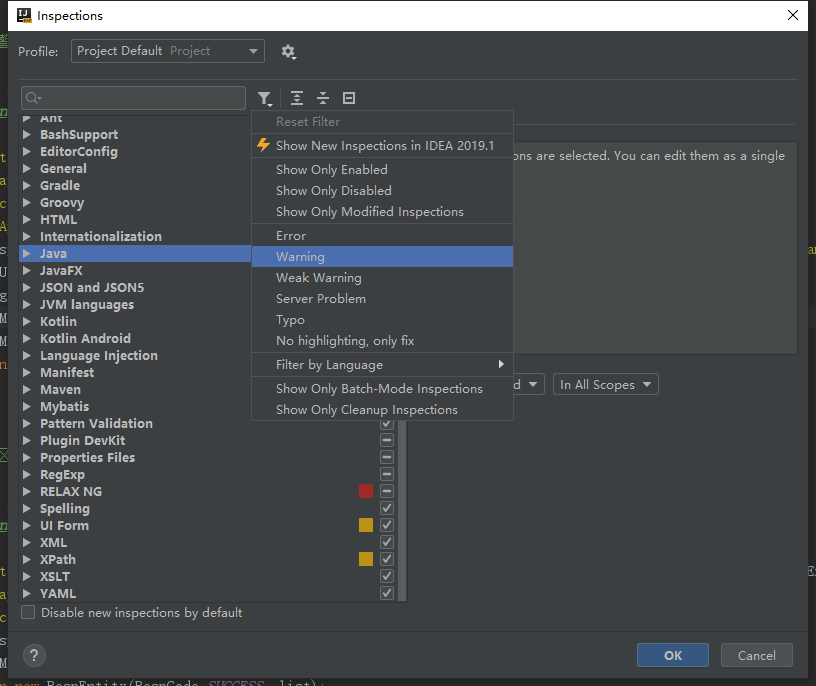This screenshot has height=686, width=816.
Task: Click the OK button
Action: 672,655
